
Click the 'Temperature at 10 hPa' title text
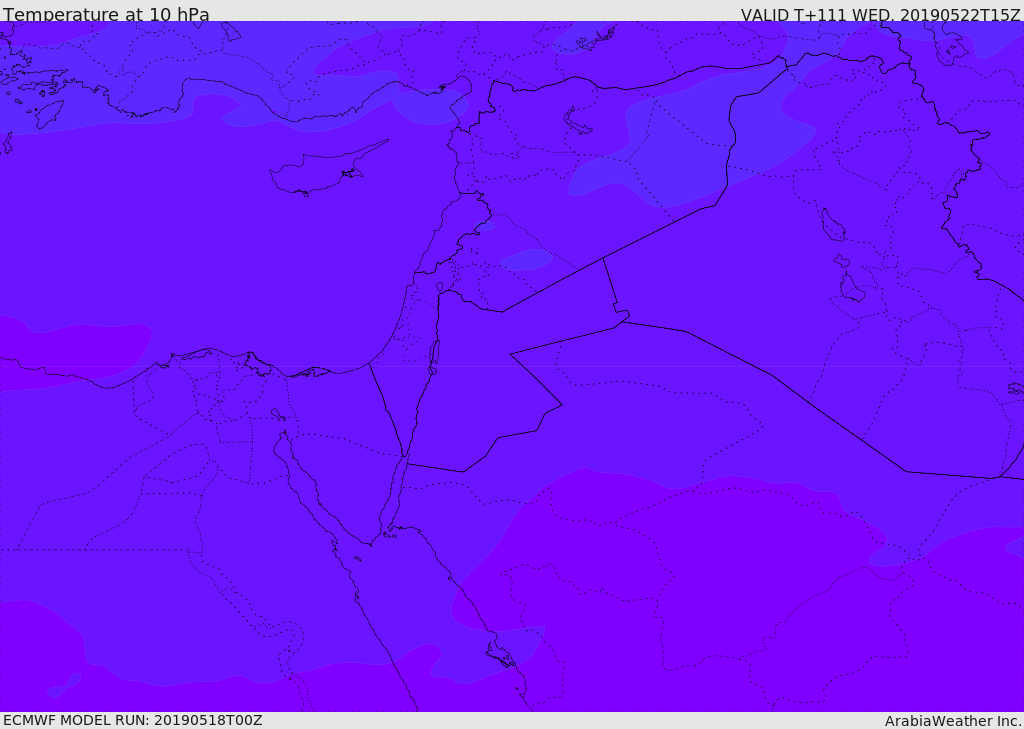coord(106,14)
